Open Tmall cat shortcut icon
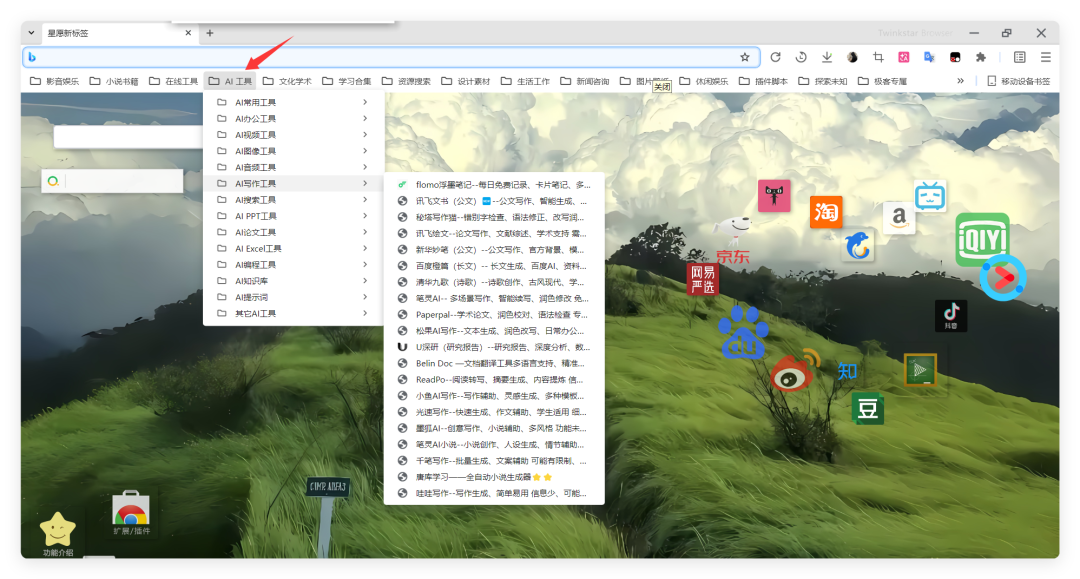The height and width of the screenshot is (579, 1080). click(774, 196)
